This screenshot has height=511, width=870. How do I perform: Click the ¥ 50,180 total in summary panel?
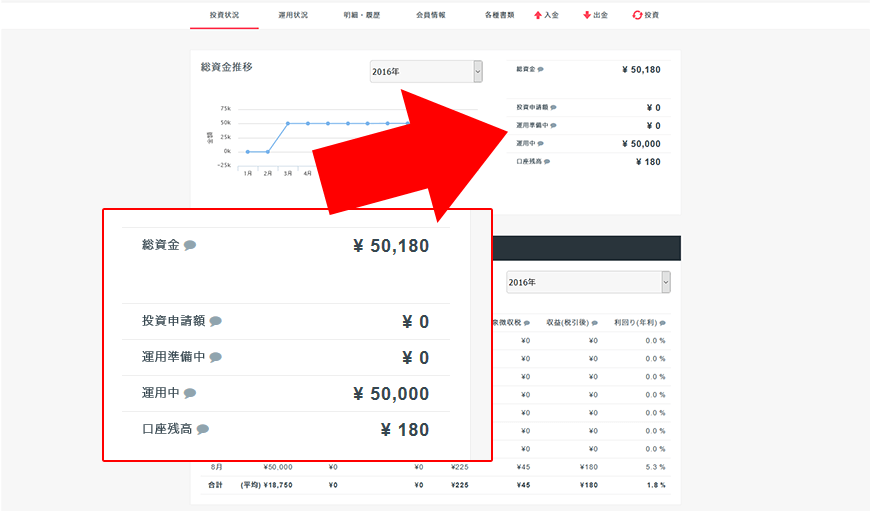click(641, 70)
